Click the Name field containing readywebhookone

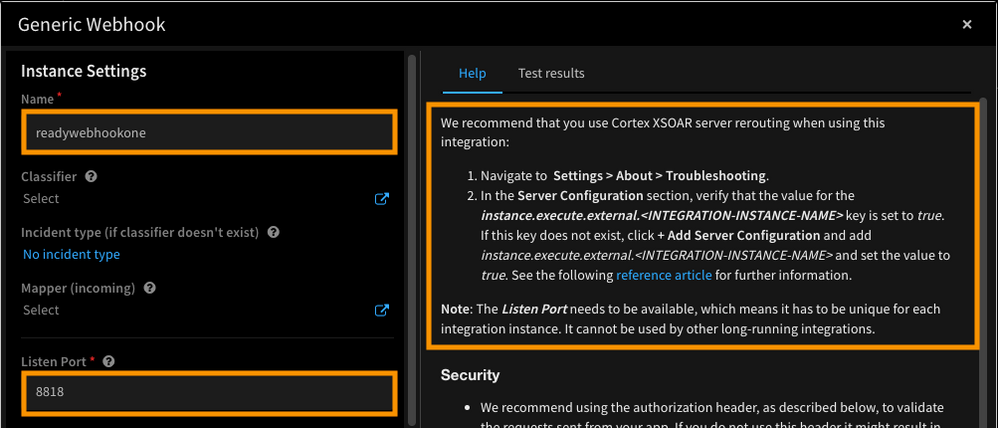pyautogui.click(x=208, y=133)
